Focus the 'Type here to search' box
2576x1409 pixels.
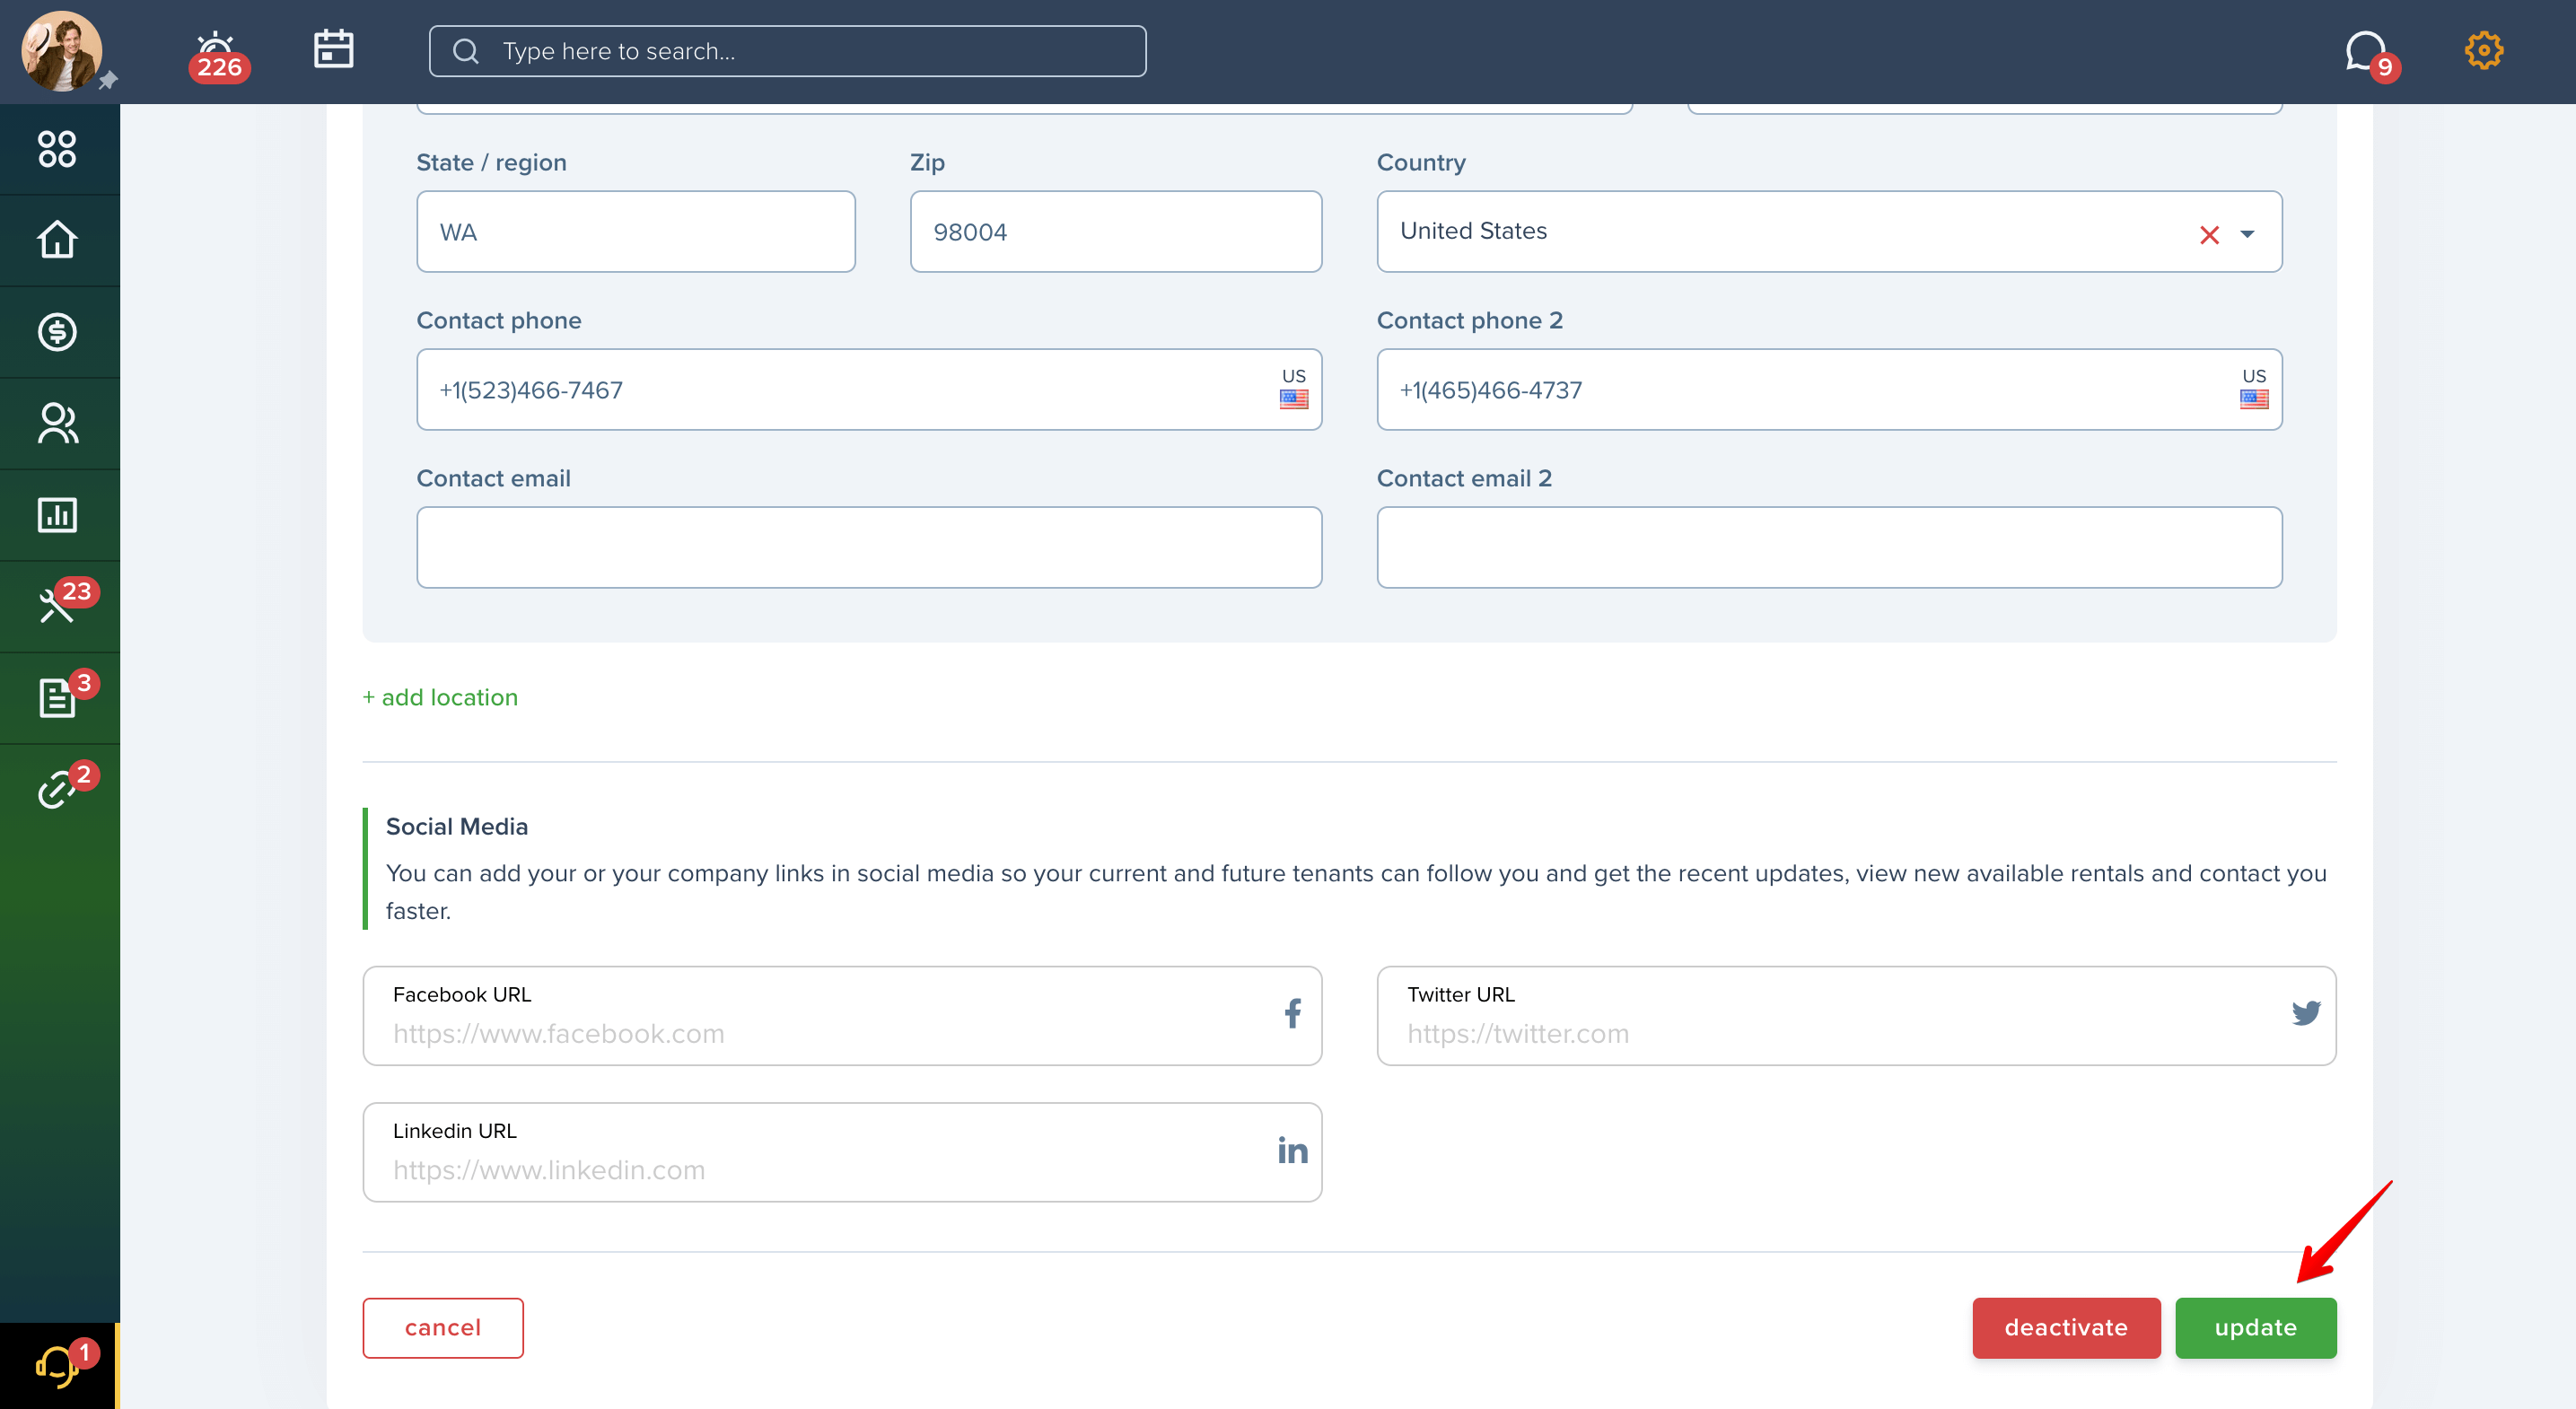coord(787,51)
